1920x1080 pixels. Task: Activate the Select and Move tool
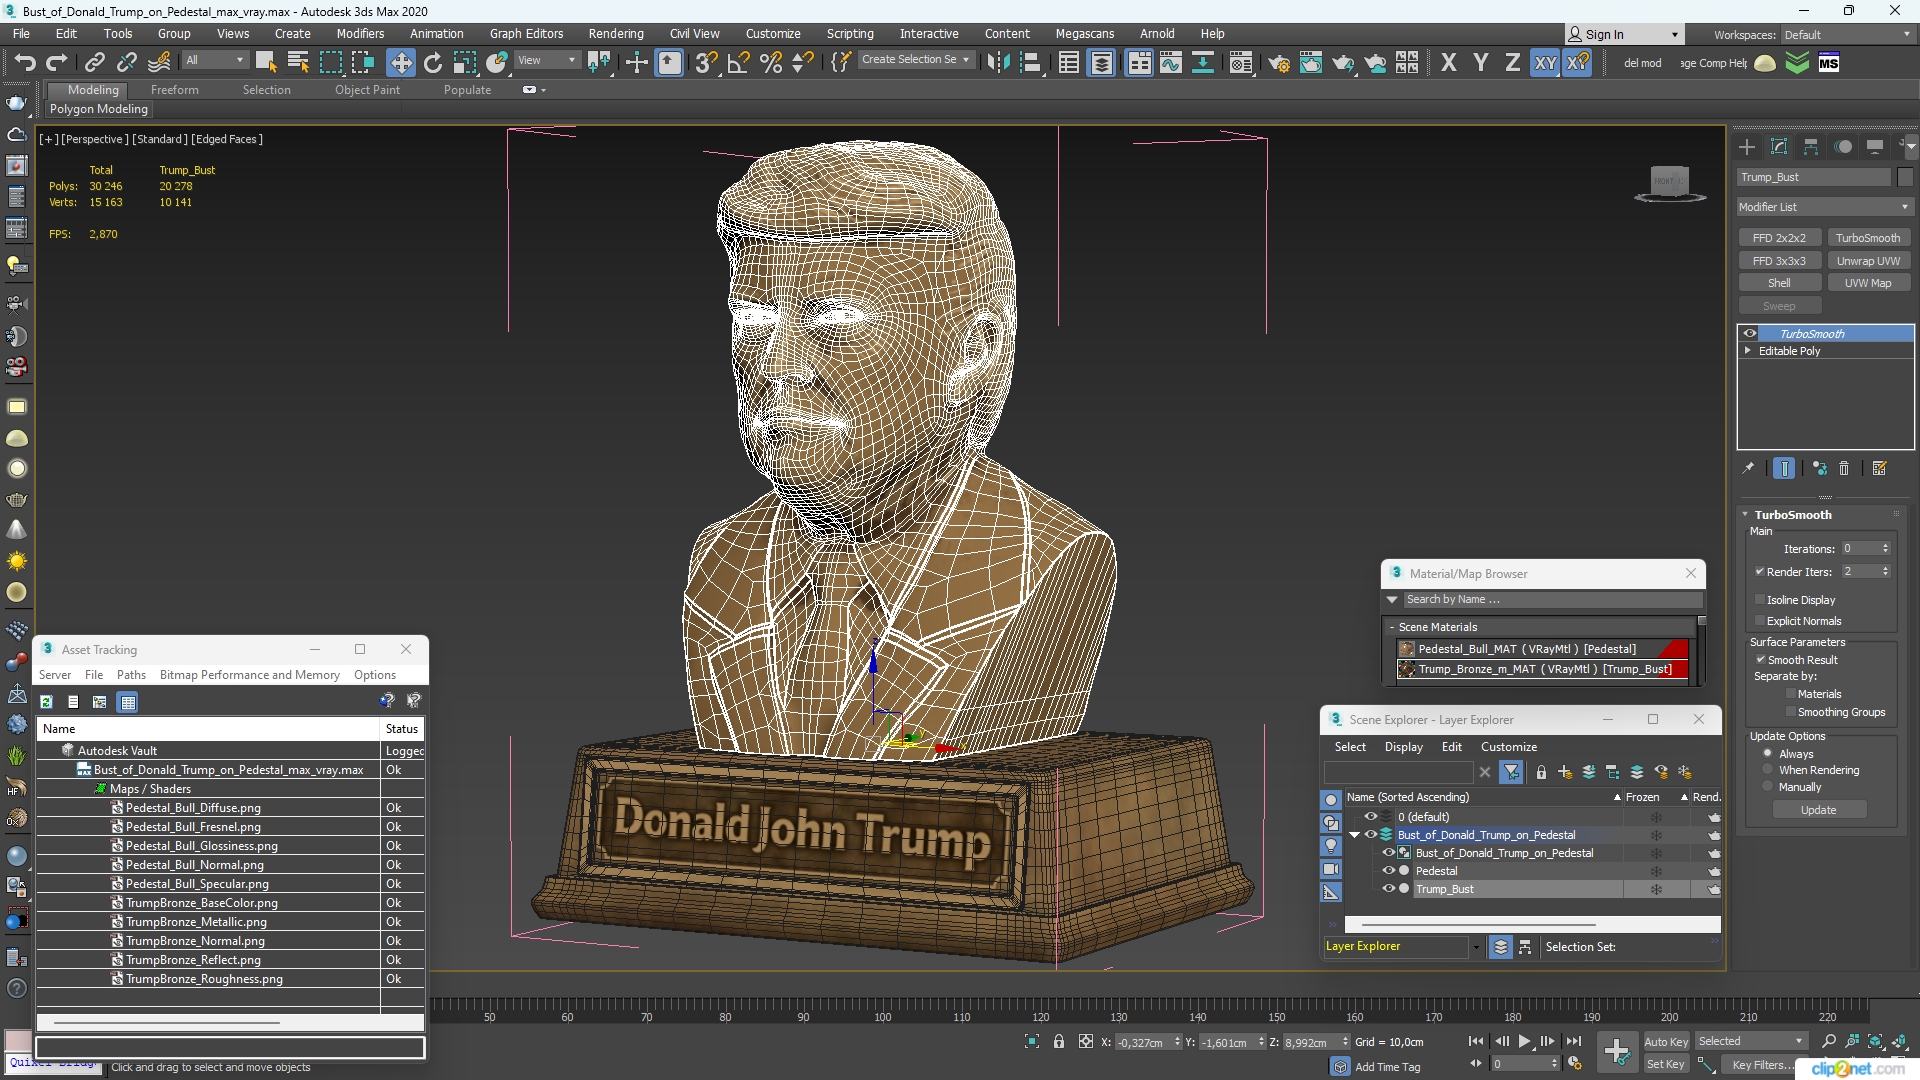tap(400, 63)
